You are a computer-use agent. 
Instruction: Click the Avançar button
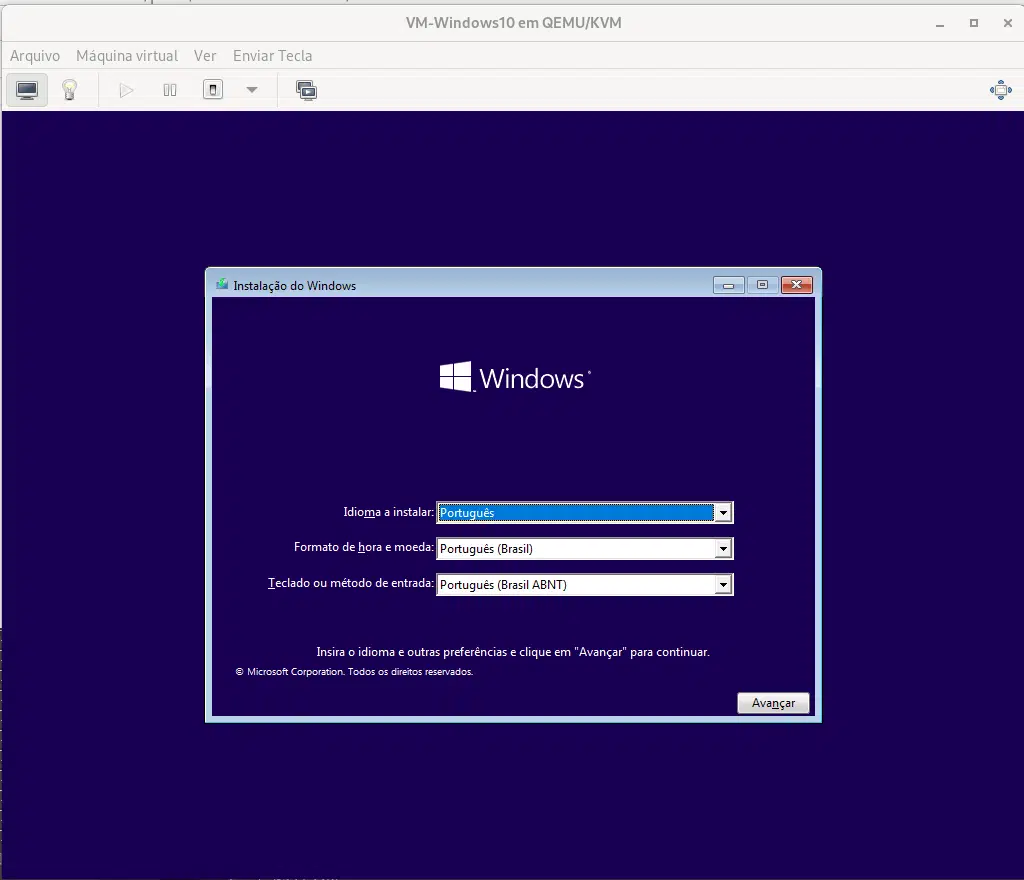[773, 703]
